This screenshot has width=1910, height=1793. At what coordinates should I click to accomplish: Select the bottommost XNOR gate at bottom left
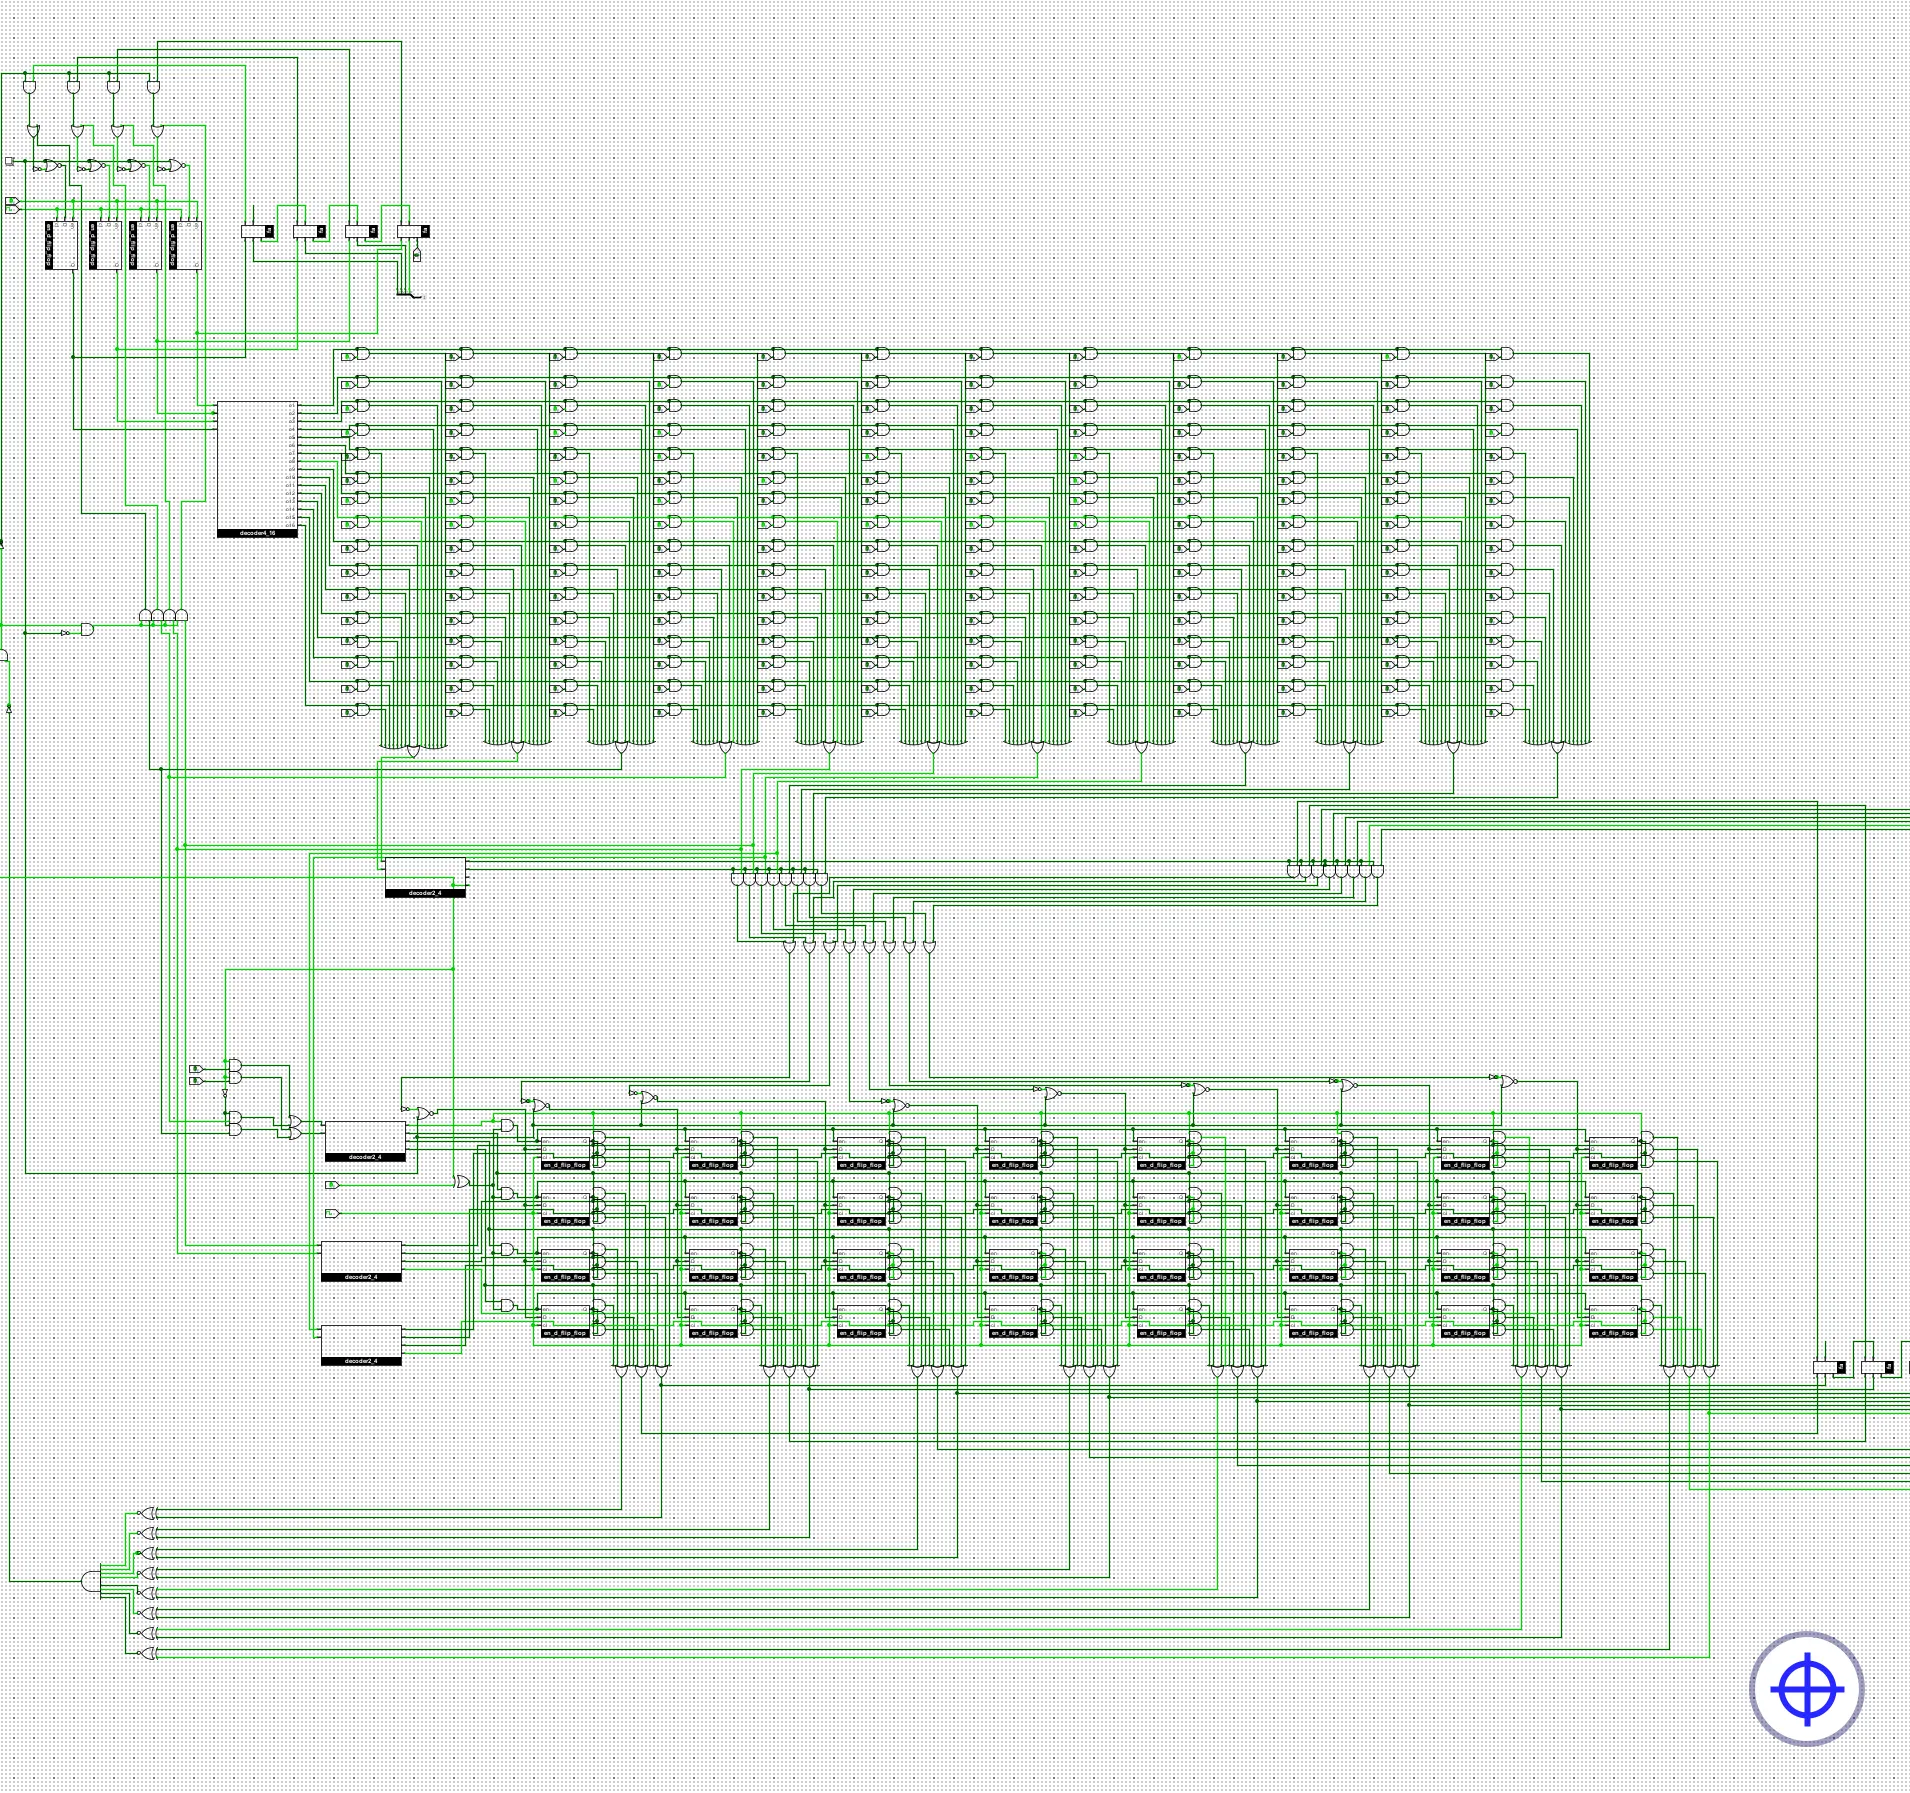click(x=148, y=1653)
